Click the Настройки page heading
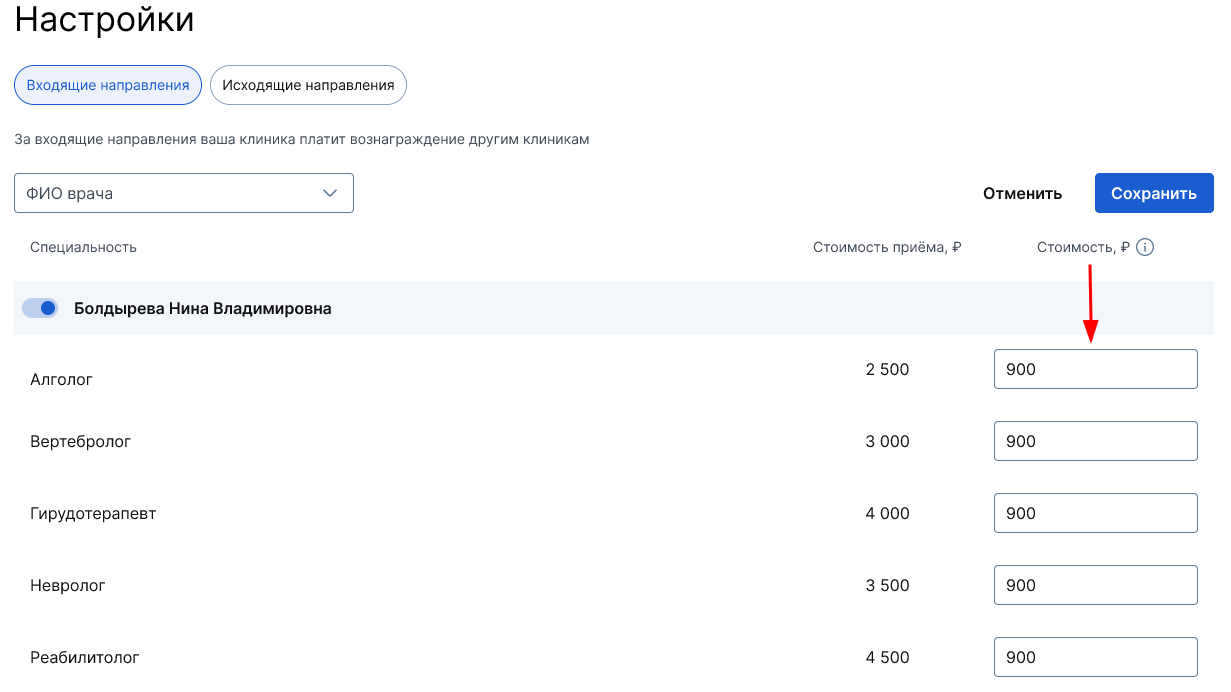Viewport: 1231px width, 692px height. click(x=104, y=20)
